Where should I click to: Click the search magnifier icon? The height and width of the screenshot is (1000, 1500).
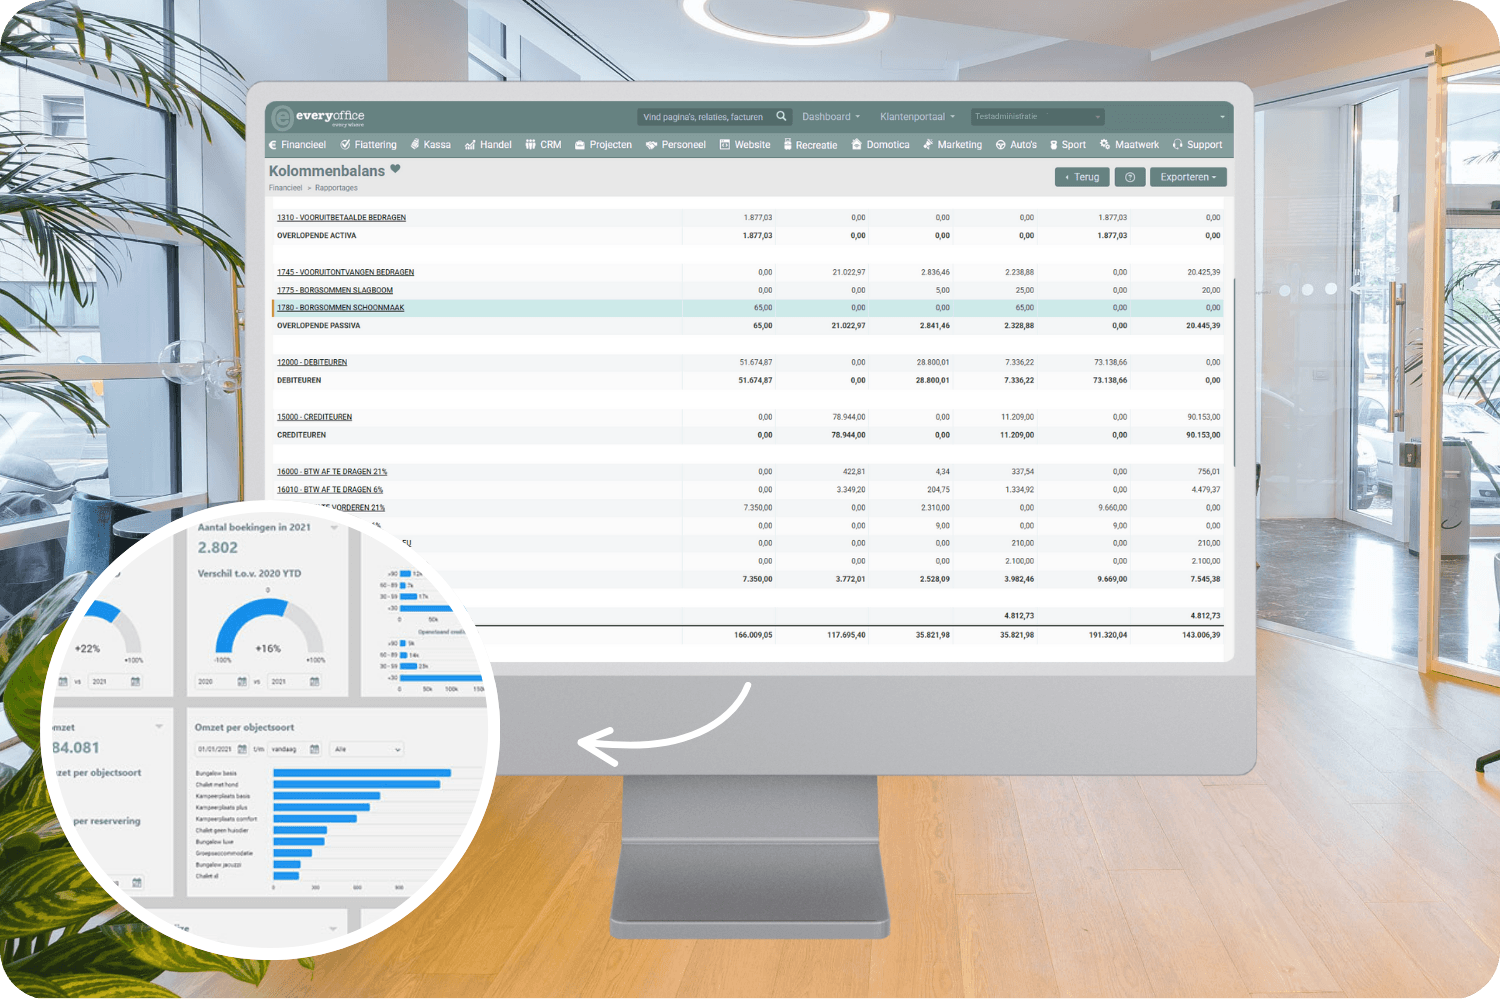781,117
